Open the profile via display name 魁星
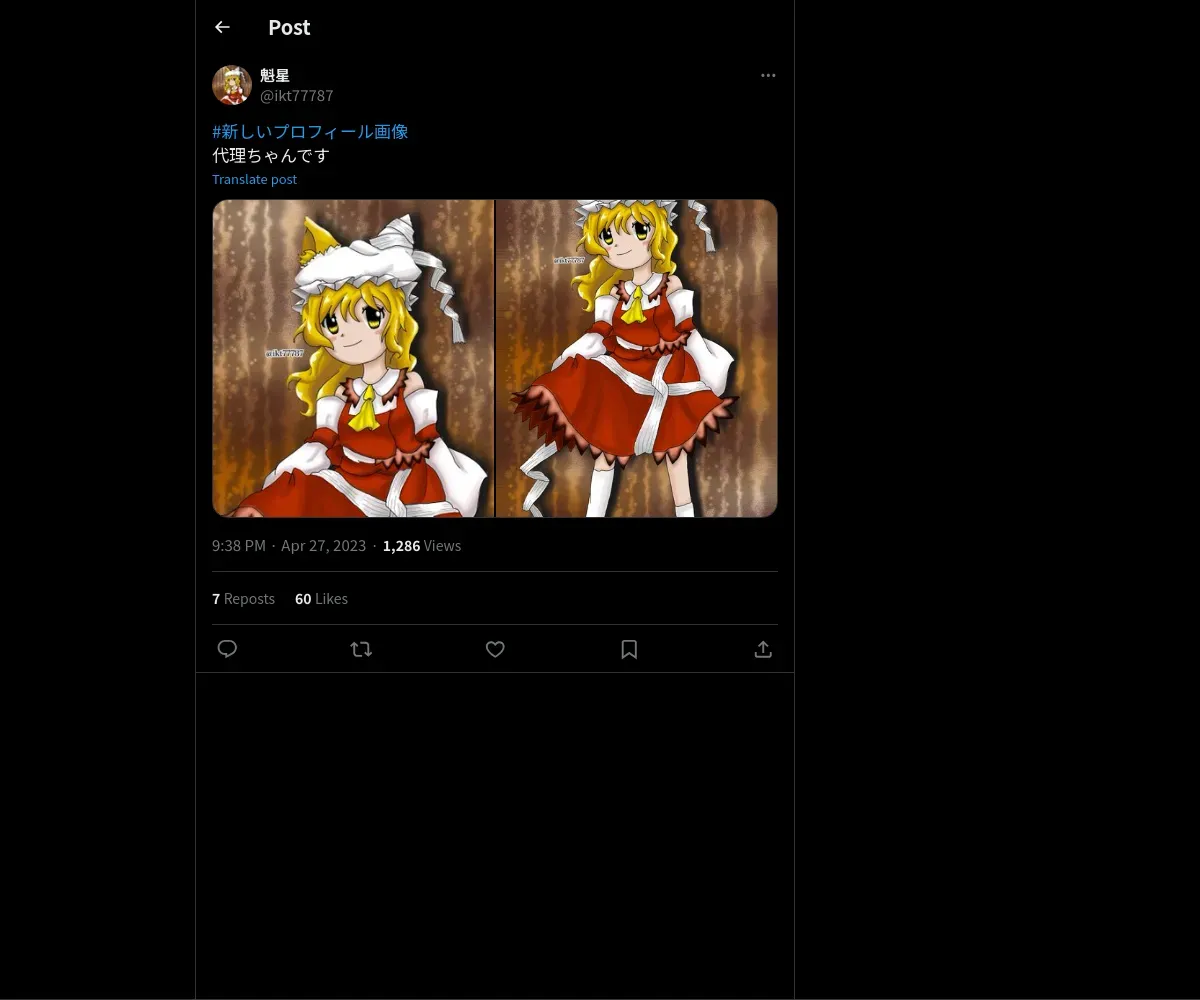This screenshot has width=1200, height=1000. pos(275,75)
